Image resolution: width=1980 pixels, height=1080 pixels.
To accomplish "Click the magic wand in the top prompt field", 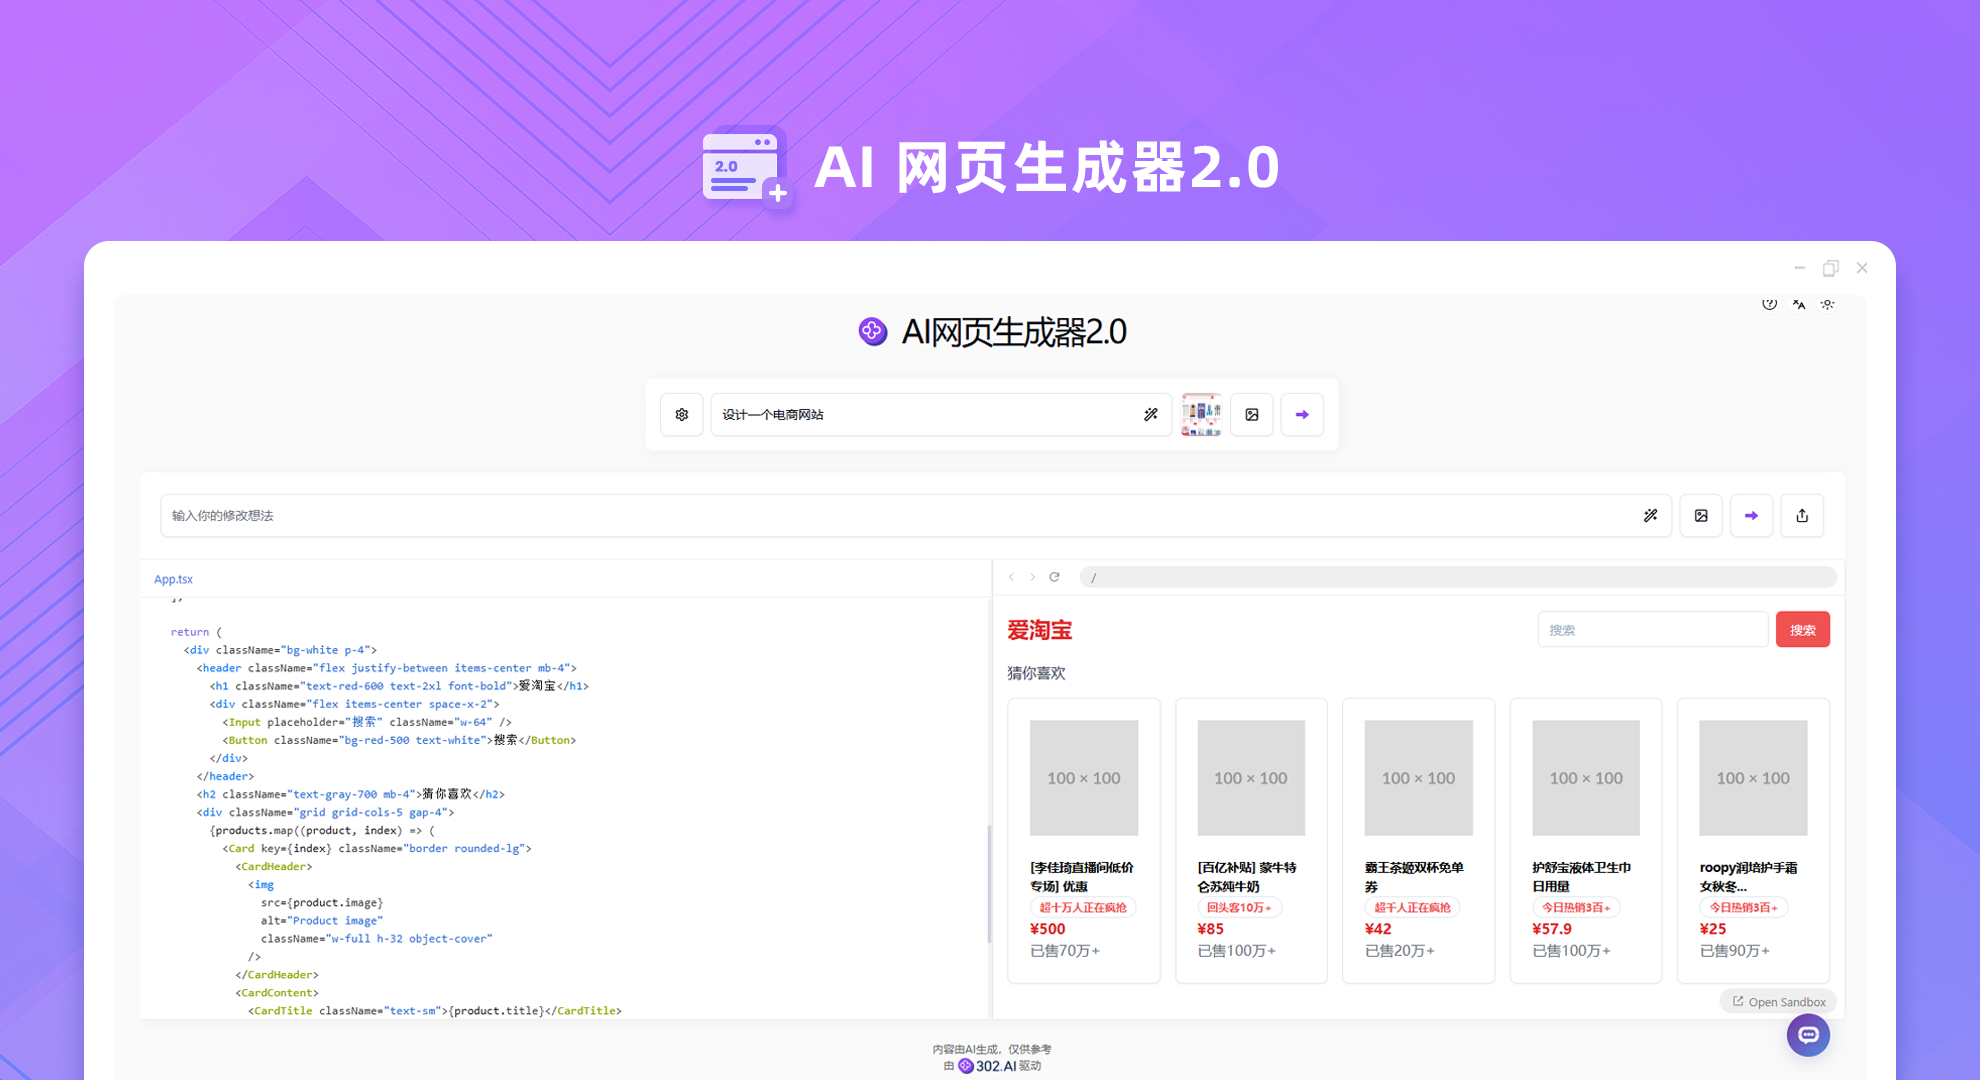I will click(1151, 415).
